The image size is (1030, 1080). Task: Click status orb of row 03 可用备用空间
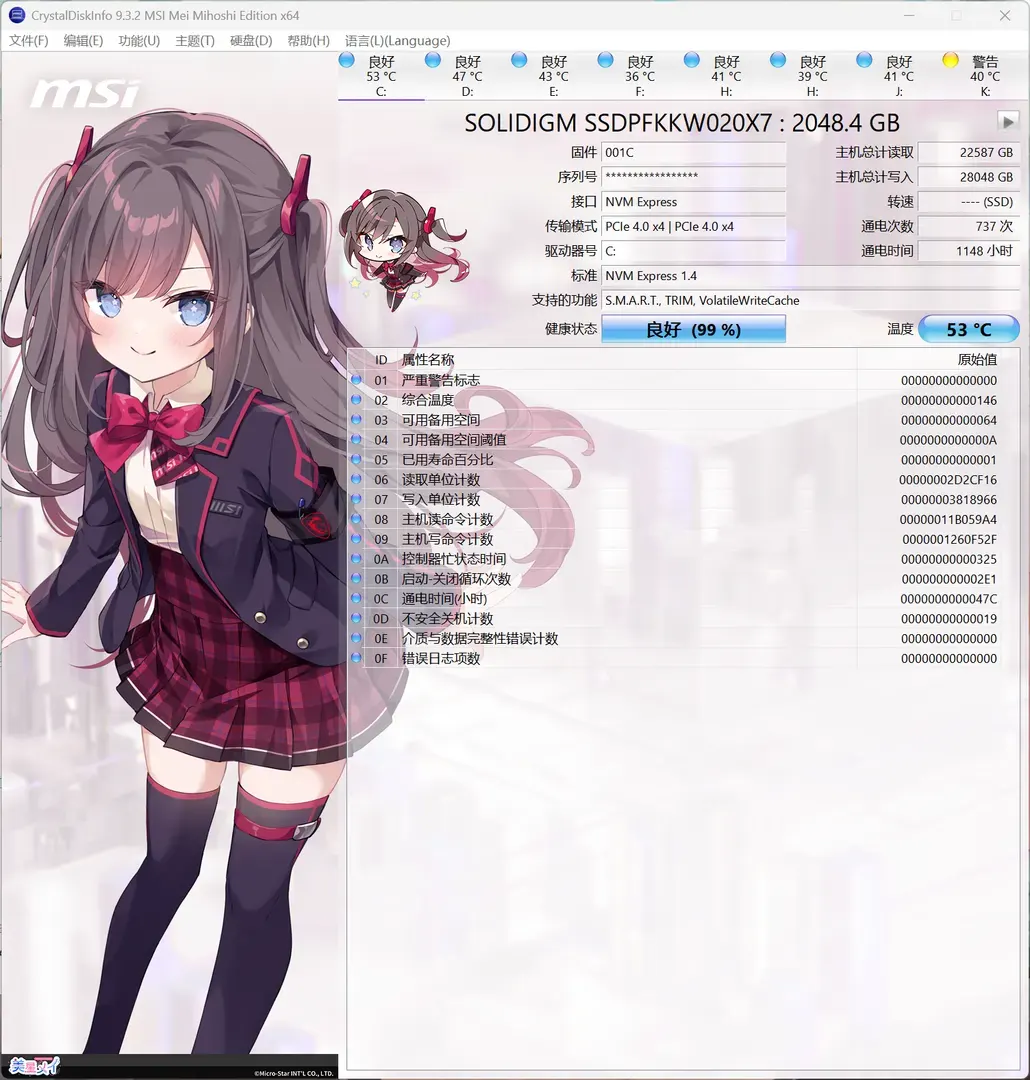pyautogui.click(x=356, y=419)
